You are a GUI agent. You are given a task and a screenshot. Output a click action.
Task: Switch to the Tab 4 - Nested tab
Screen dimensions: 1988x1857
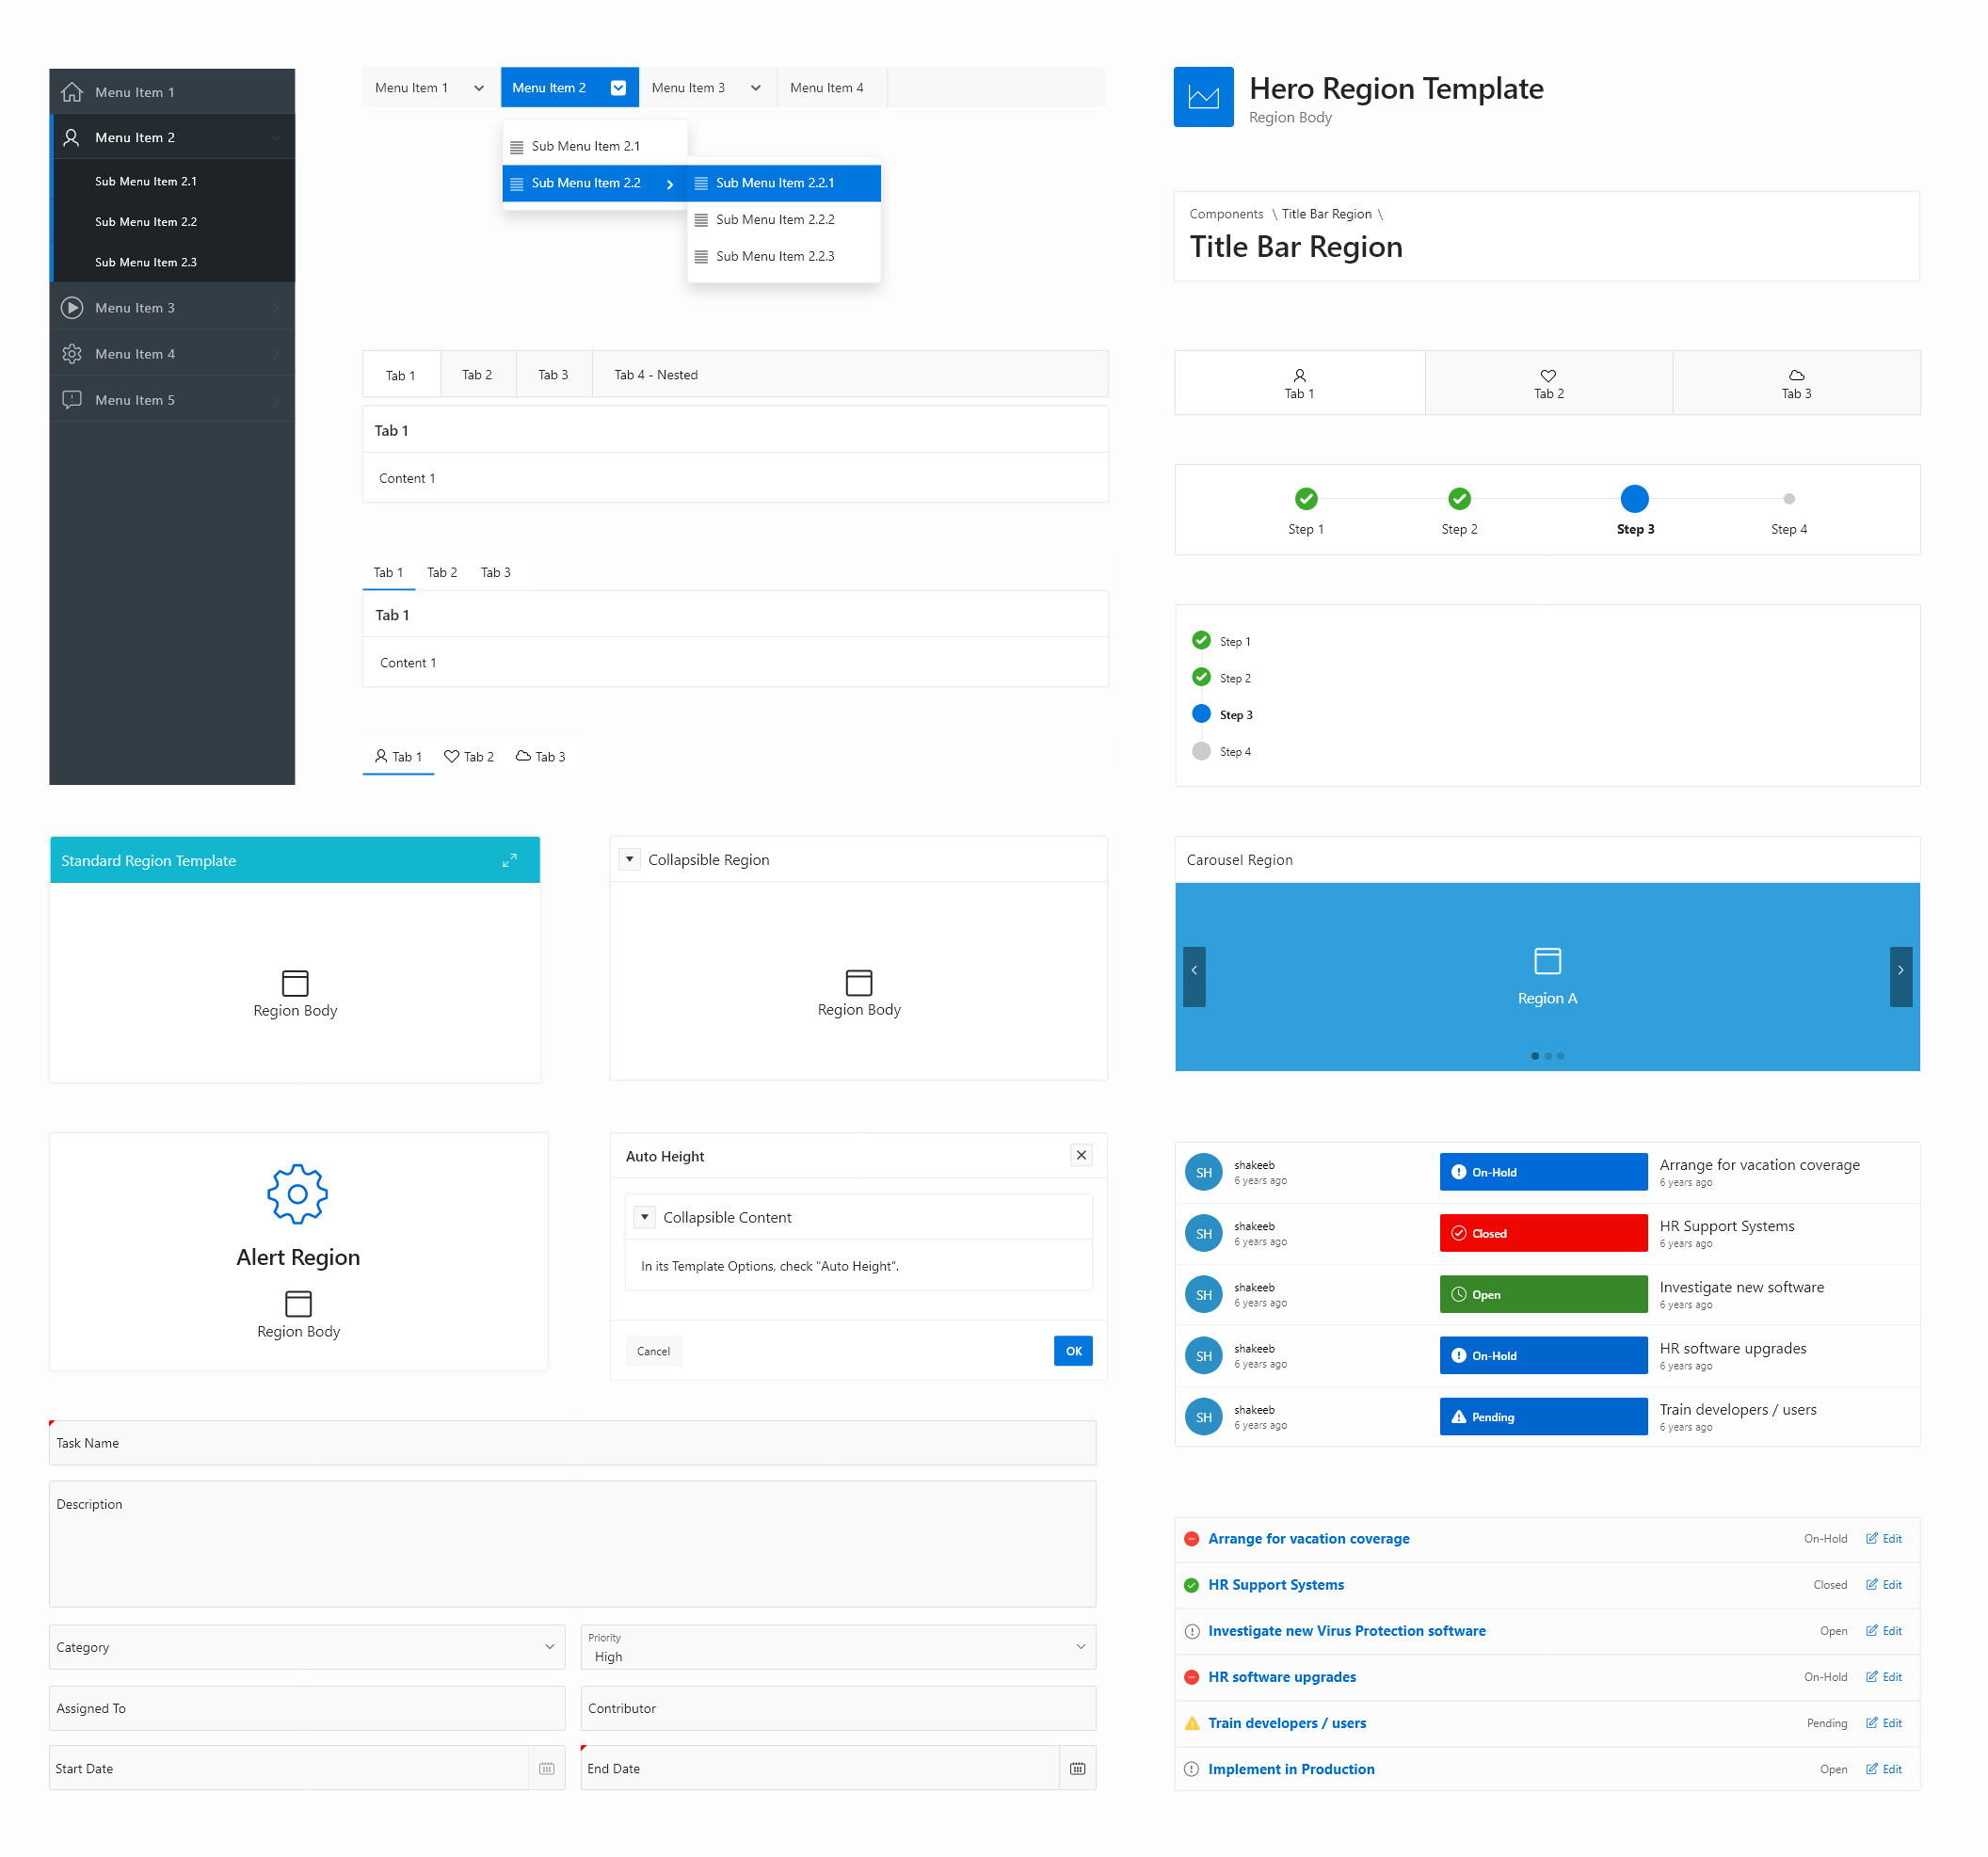(655, 375)
